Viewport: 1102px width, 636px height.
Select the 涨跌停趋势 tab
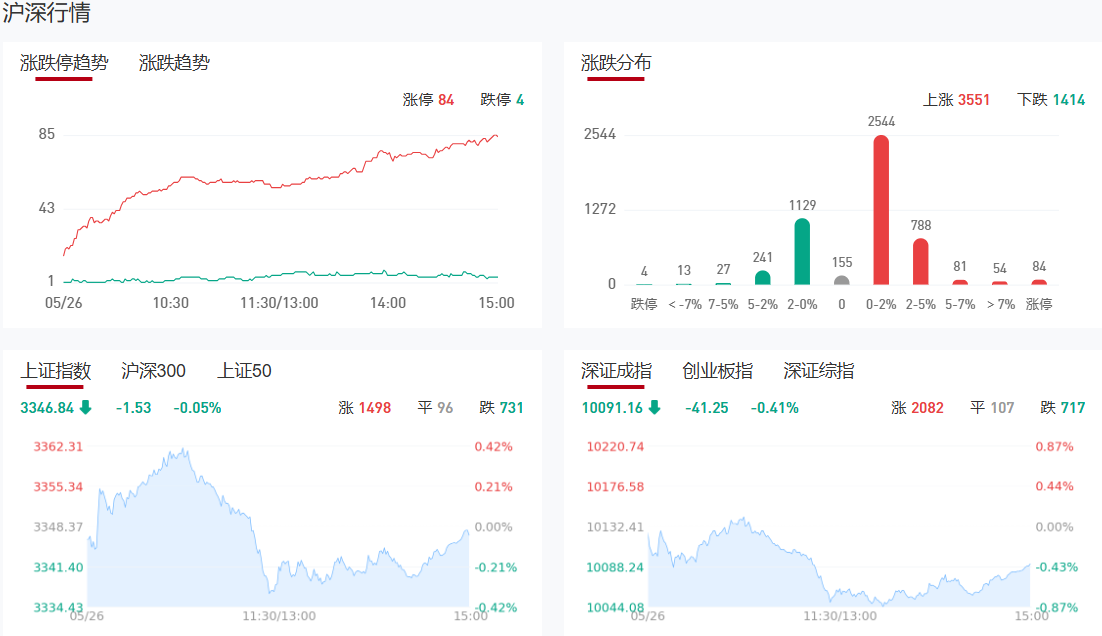[64, 63]
